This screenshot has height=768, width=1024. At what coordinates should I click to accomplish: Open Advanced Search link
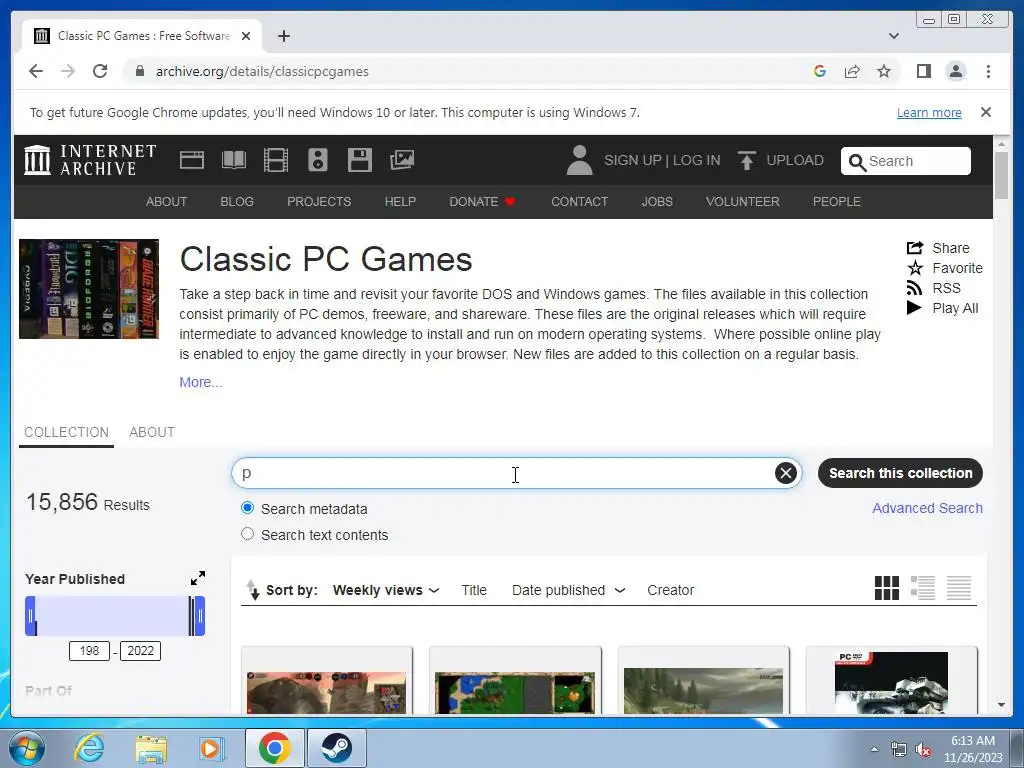click(927, 508)
